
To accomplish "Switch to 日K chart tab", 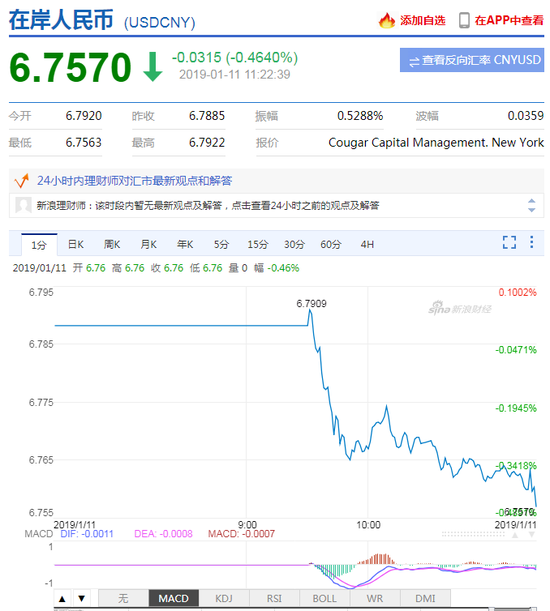I will pos(76,244).
